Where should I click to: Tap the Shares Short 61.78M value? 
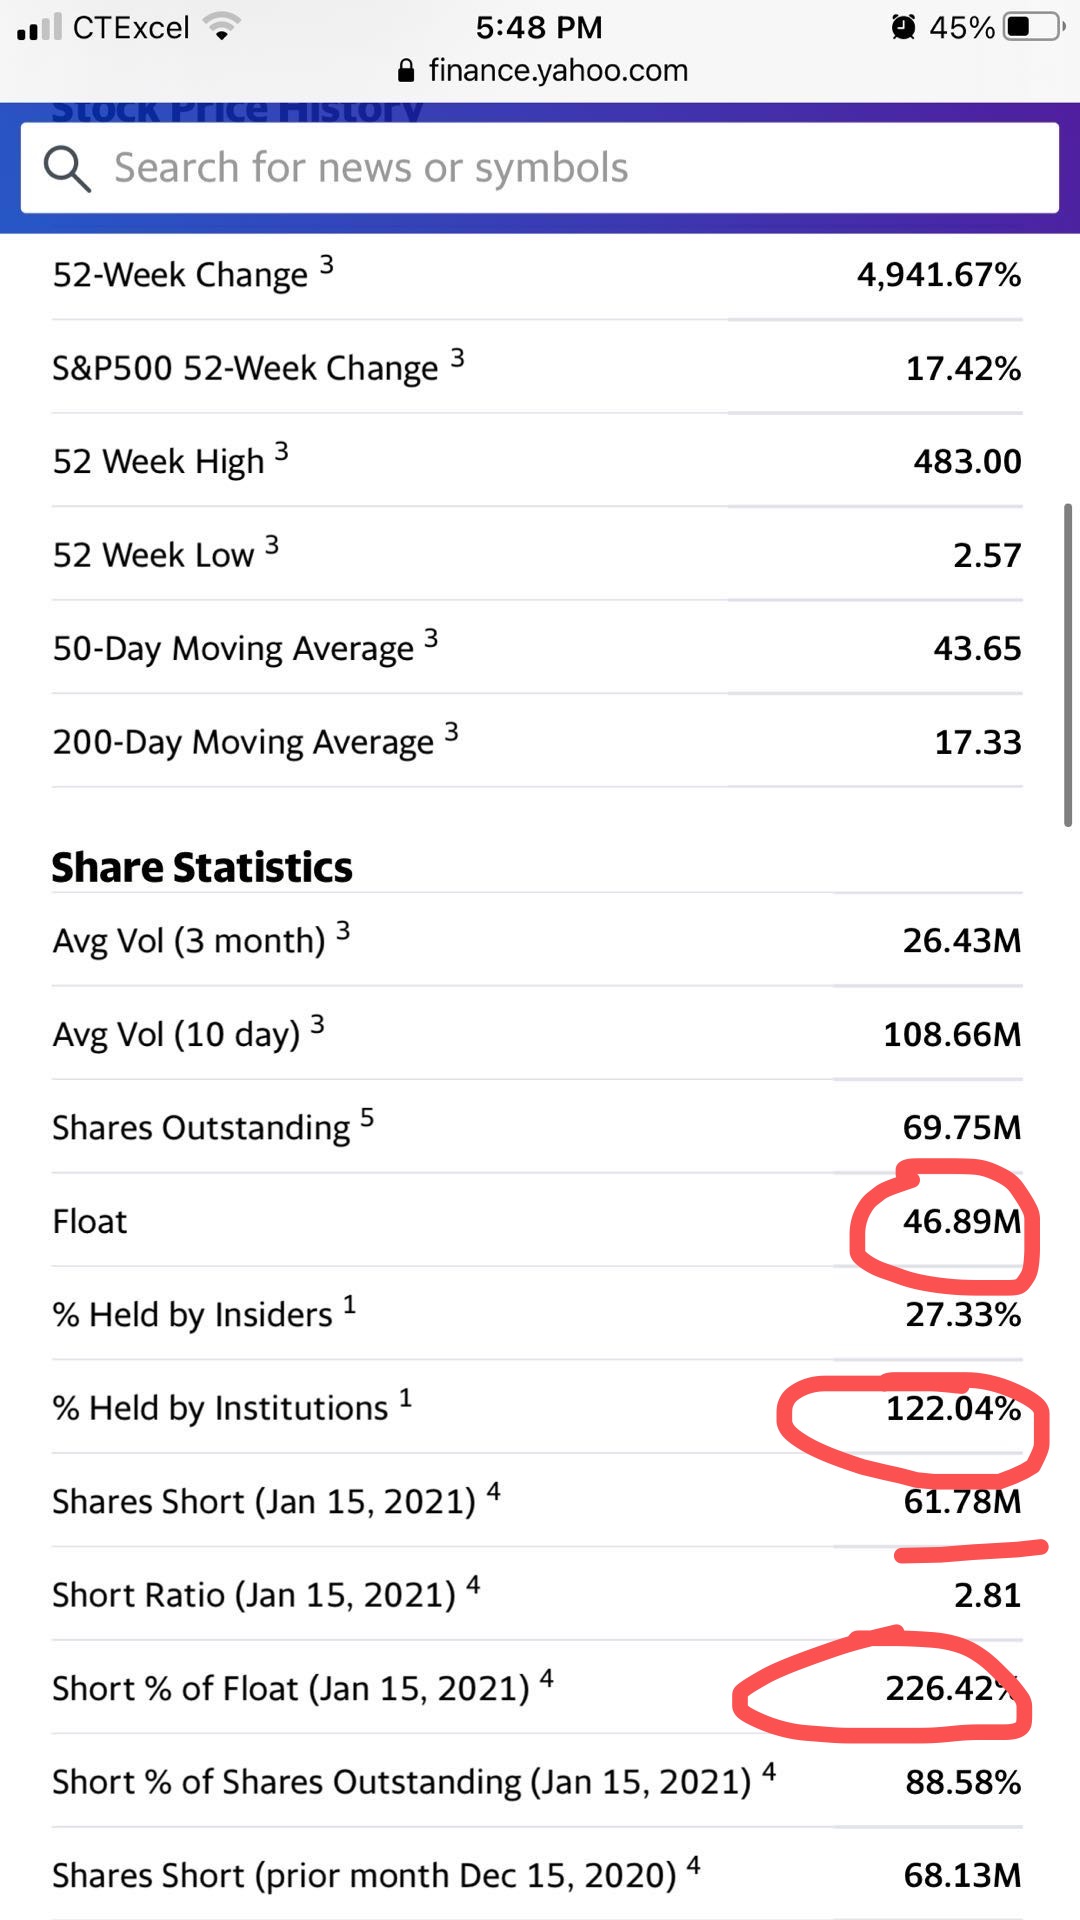962,1501
